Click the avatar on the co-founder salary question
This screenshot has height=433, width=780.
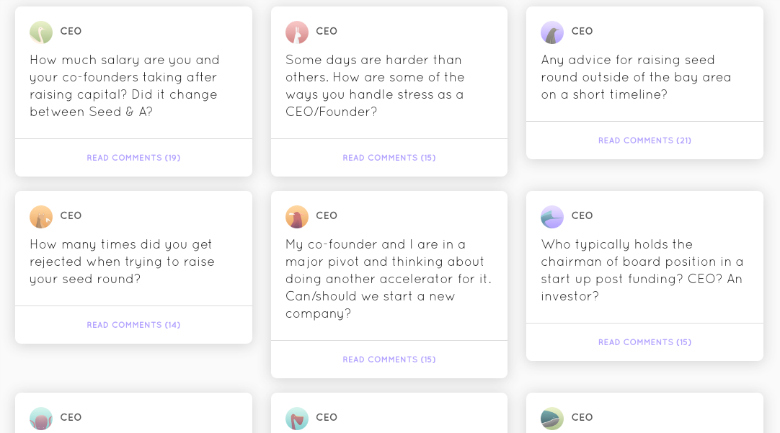41,32
